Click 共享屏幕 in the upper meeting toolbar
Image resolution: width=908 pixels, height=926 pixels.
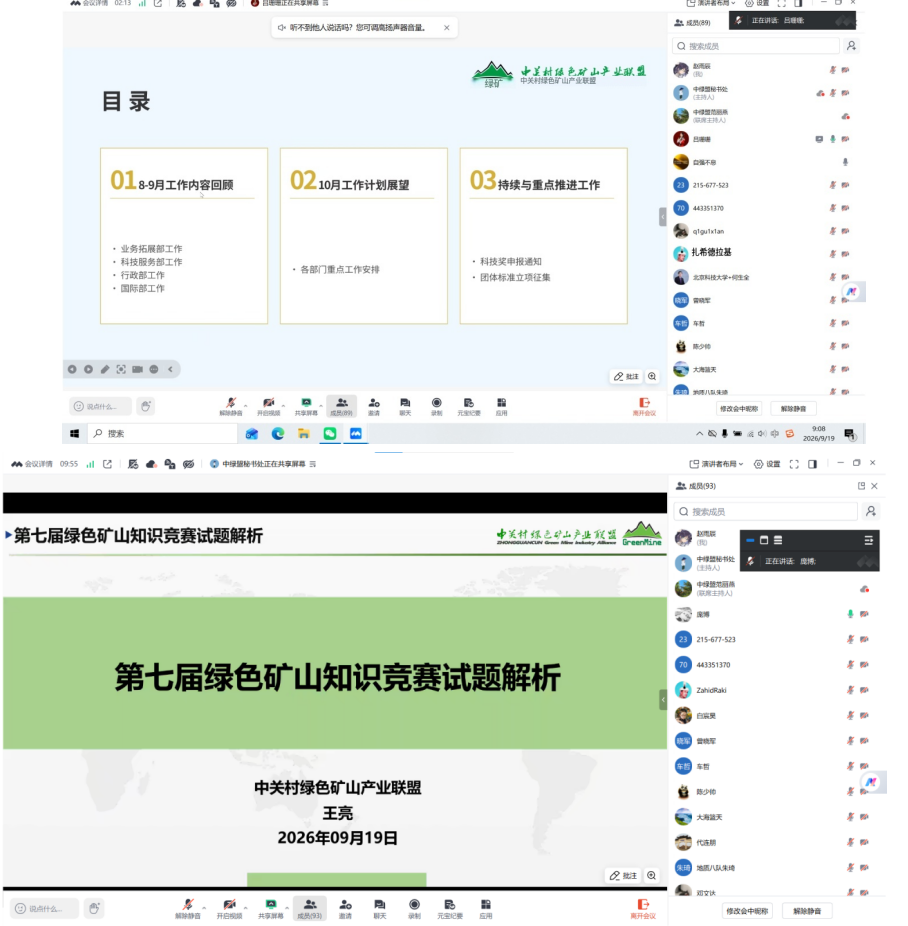point(306,406)
